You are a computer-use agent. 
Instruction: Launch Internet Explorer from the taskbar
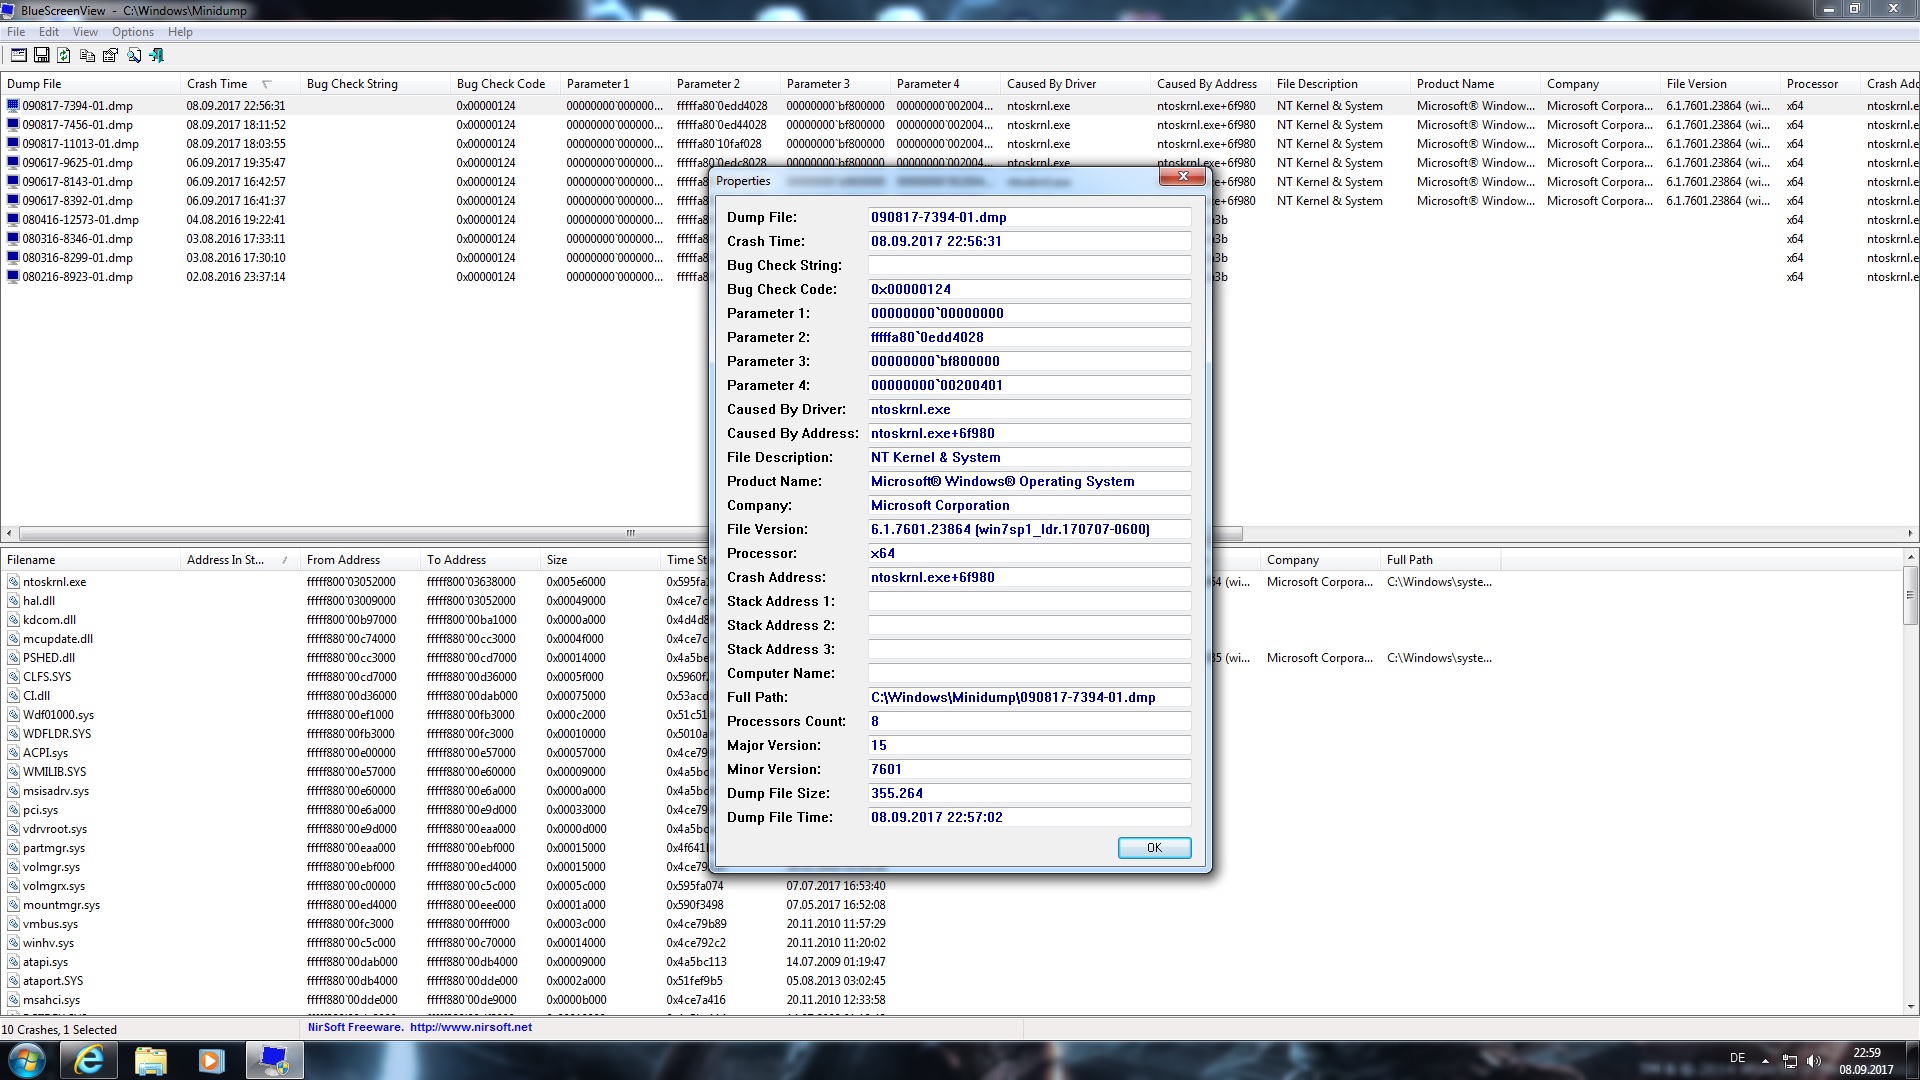[x=89, y=1060]
